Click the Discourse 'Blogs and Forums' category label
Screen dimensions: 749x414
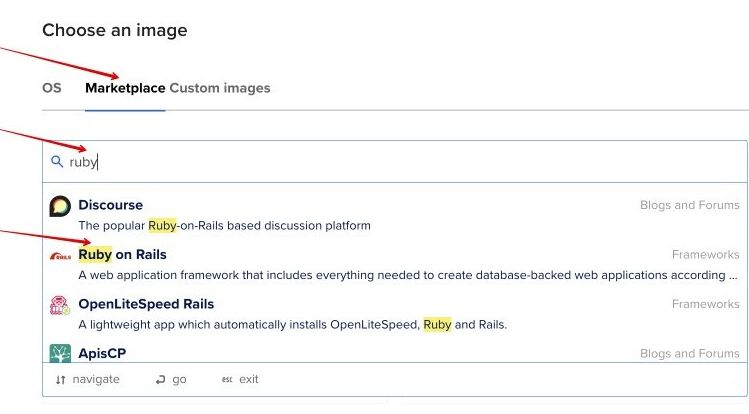[x=689, y=205]
